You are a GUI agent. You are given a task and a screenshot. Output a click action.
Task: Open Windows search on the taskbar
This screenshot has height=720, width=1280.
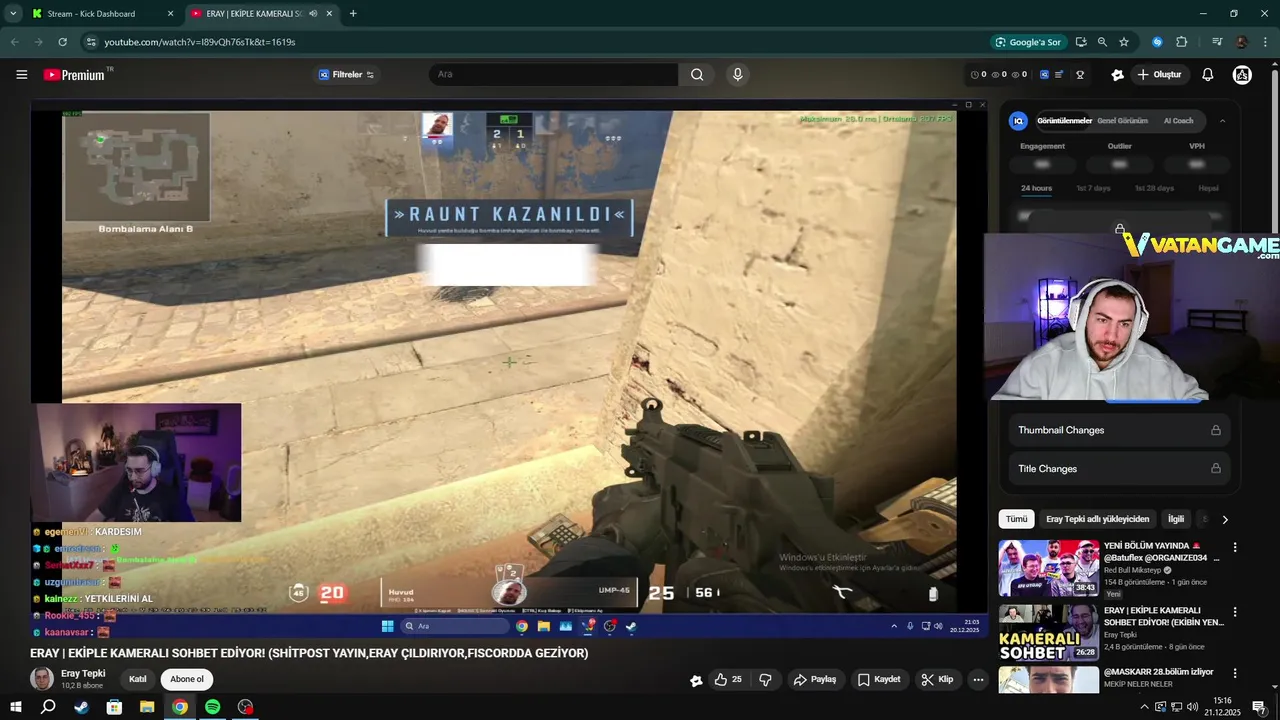click(x=48, y=707)
